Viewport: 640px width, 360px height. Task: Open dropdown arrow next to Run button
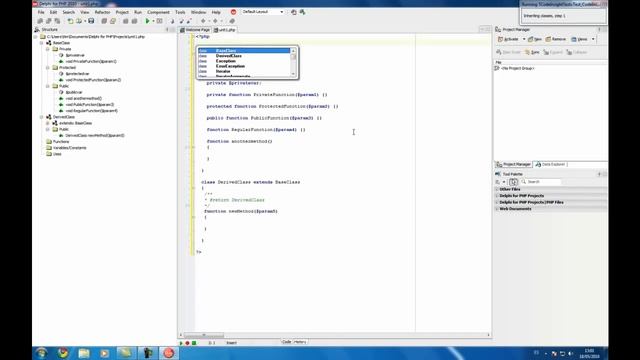[153, 21]
